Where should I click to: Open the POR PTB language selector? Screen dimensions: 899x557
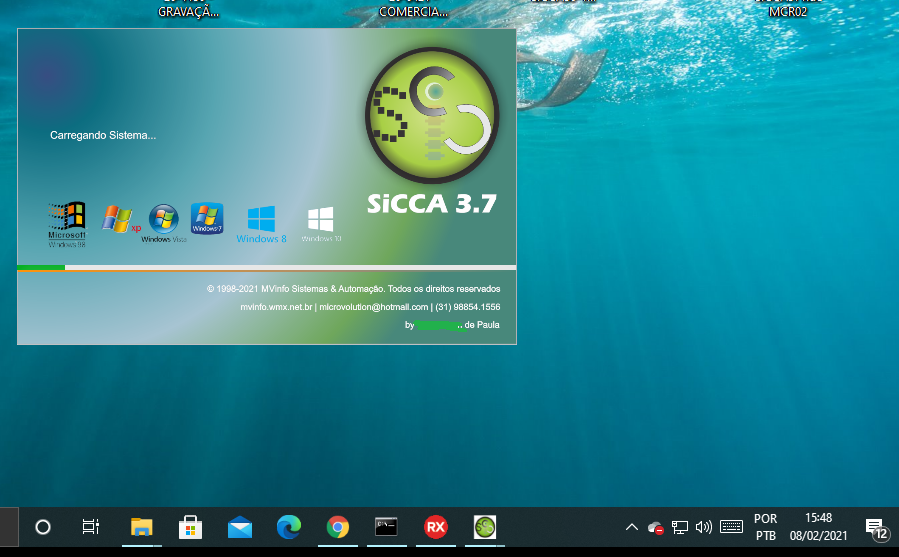click(765, 527)
